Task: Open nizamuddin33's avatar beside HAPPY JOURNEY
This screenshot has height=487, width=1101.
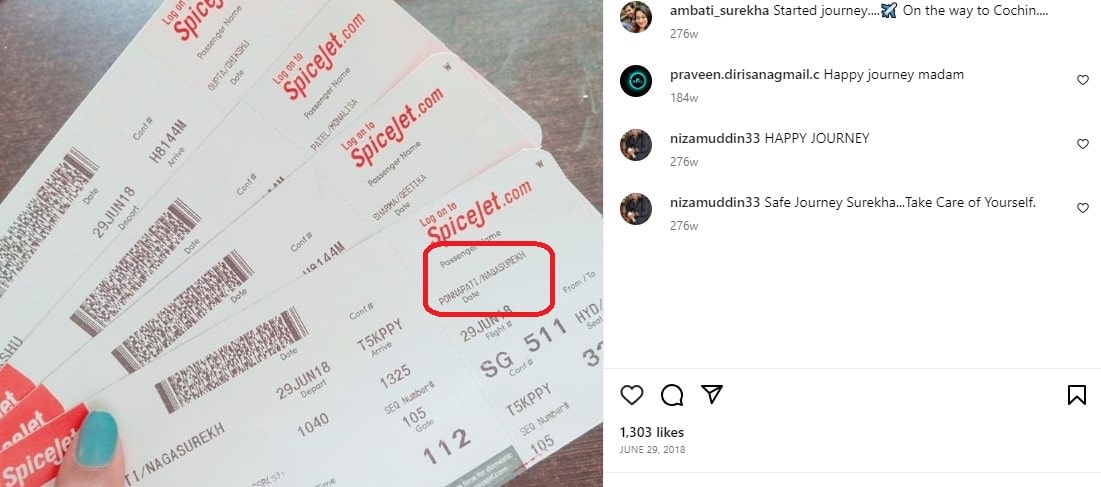Action: pos(635,145)
